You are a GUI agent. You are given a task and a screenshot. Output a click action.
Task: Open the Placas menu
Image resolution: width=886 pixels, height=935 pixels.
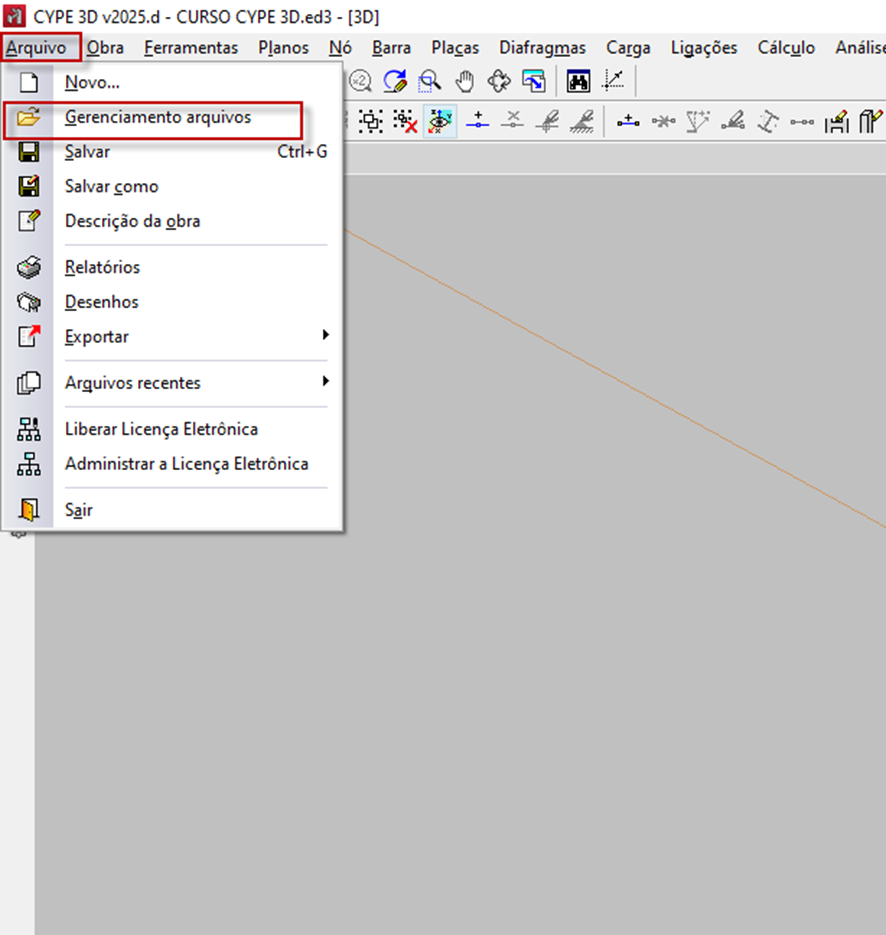click(x=456, y=48)
